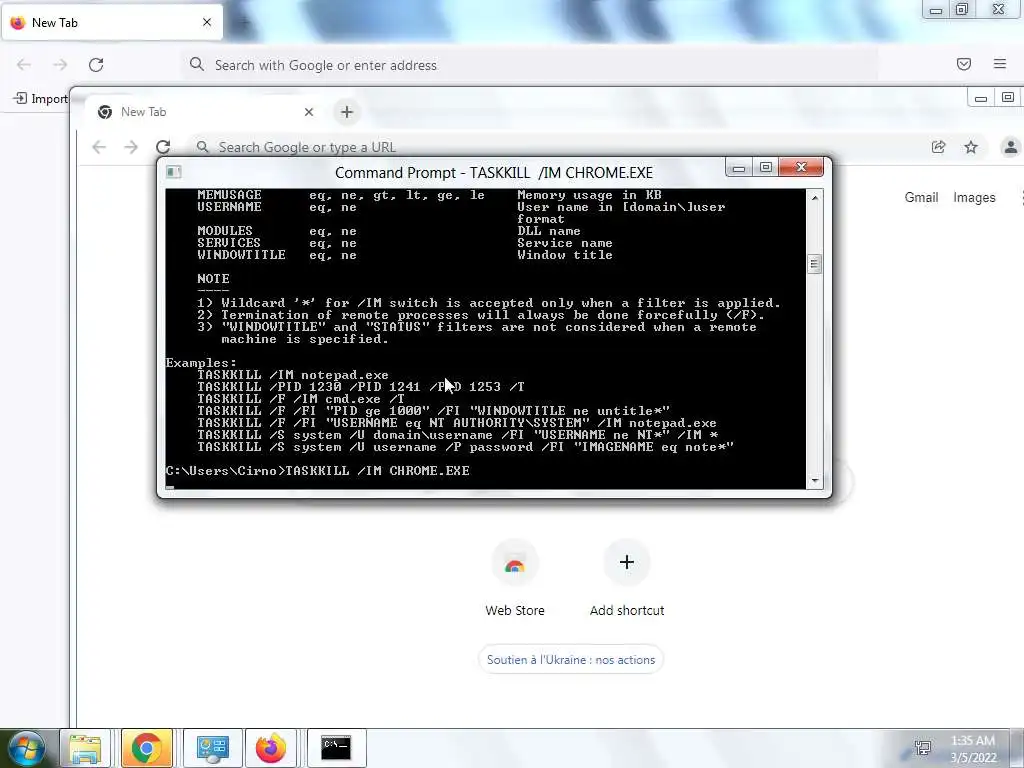1024x768 pixels.
Task: Reload the Firefox page
Action: (x=96, y=65)
